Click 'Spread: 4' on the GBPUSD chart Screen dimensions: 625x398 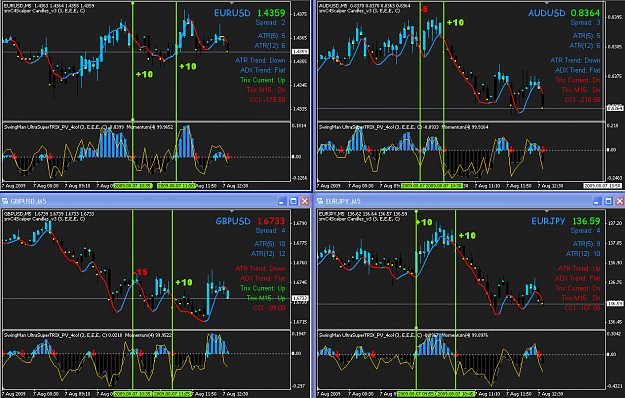(271, 231)
